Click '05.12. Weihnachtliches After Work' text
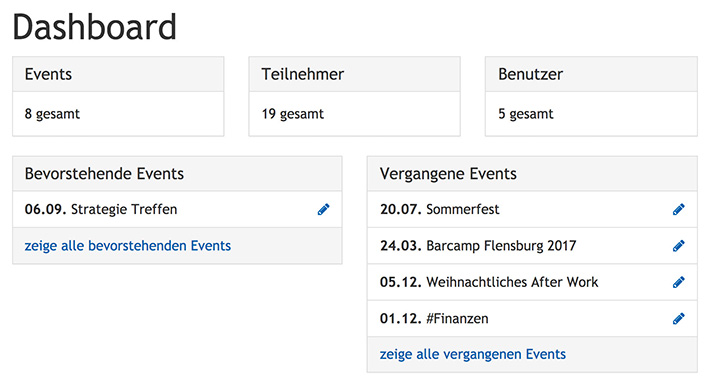 click(489, 282)
